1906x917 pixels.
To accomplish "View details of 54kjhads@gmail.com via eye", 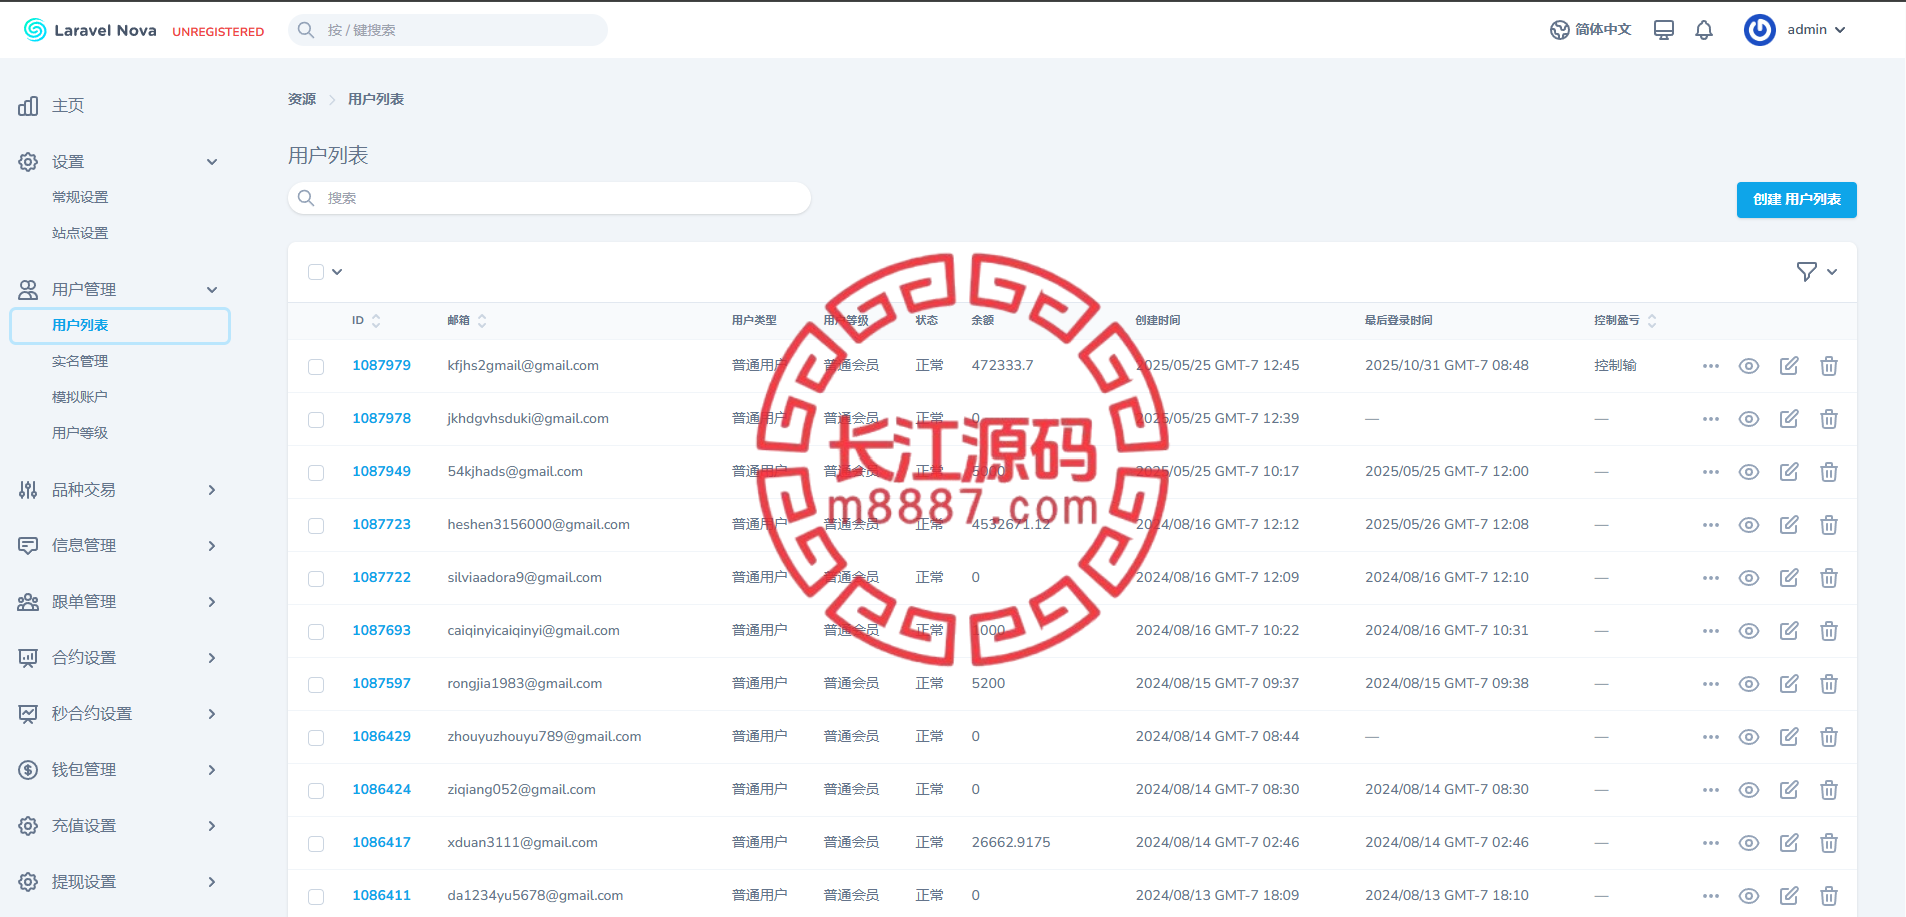I will (x=1749, y=472).
